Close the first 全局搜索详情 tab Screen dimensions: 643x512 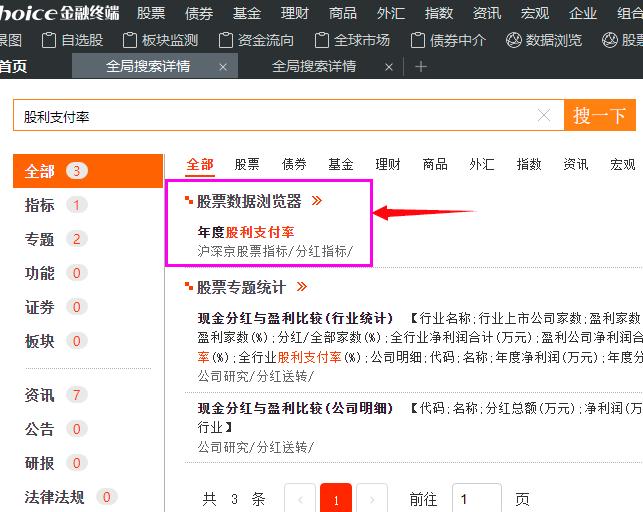[223, 67]
